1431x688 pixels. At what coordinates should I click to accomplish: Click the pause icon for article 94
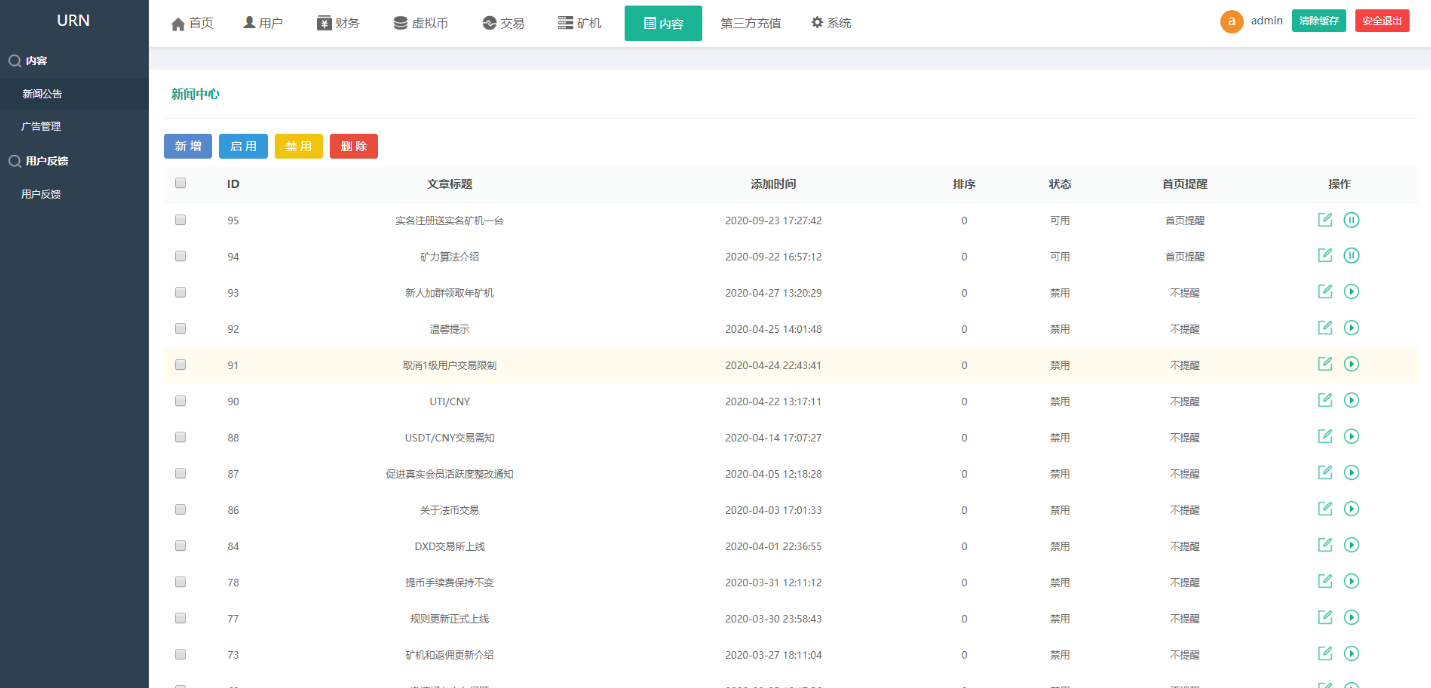tap(1351, 256)
